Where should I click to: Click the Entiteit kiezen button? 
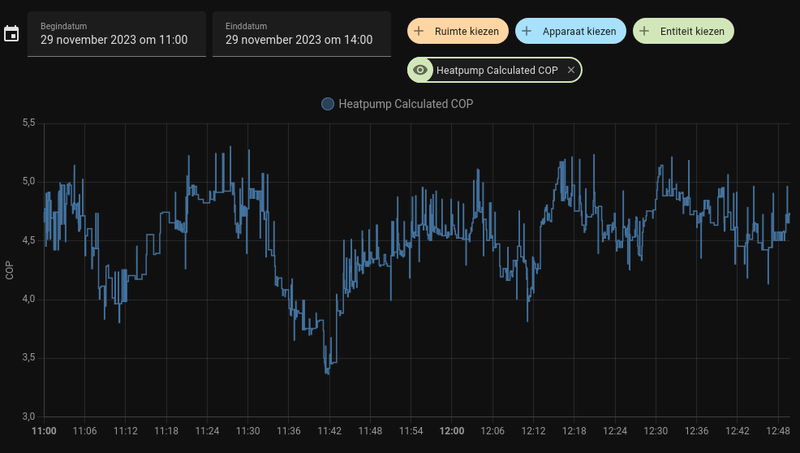pos(683,31)
